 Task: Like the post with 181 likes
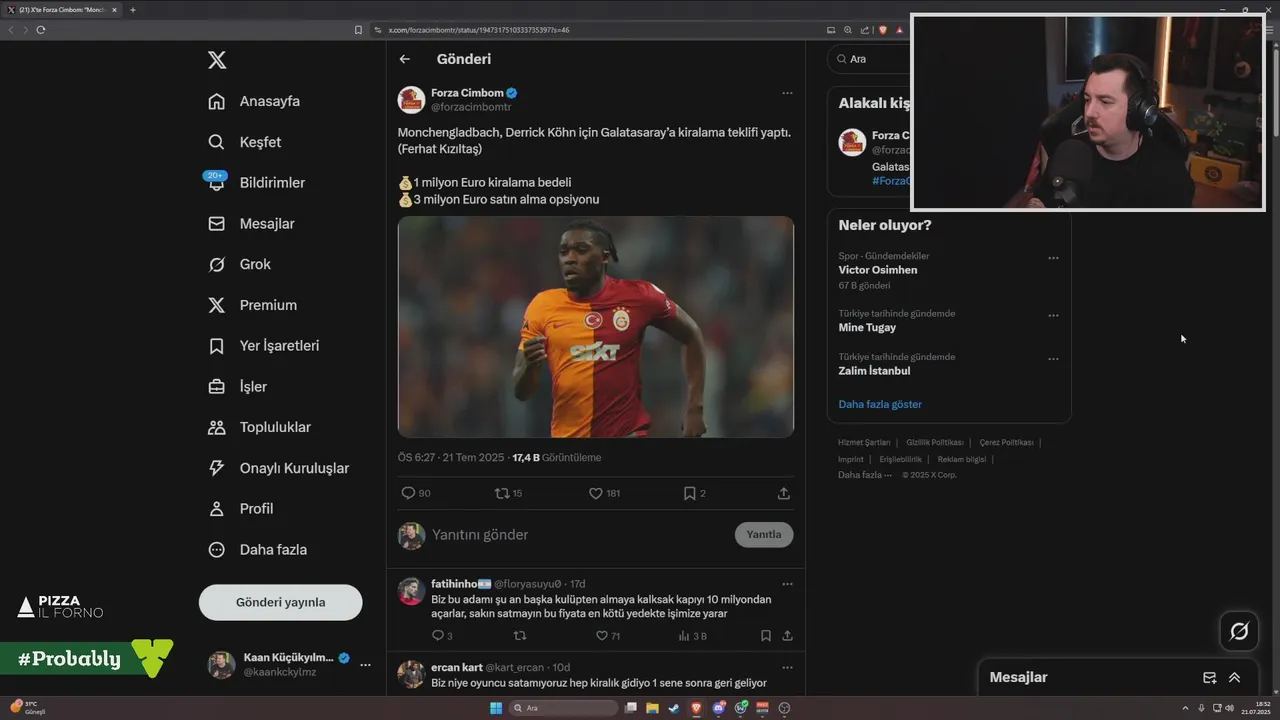click(604, 493)
